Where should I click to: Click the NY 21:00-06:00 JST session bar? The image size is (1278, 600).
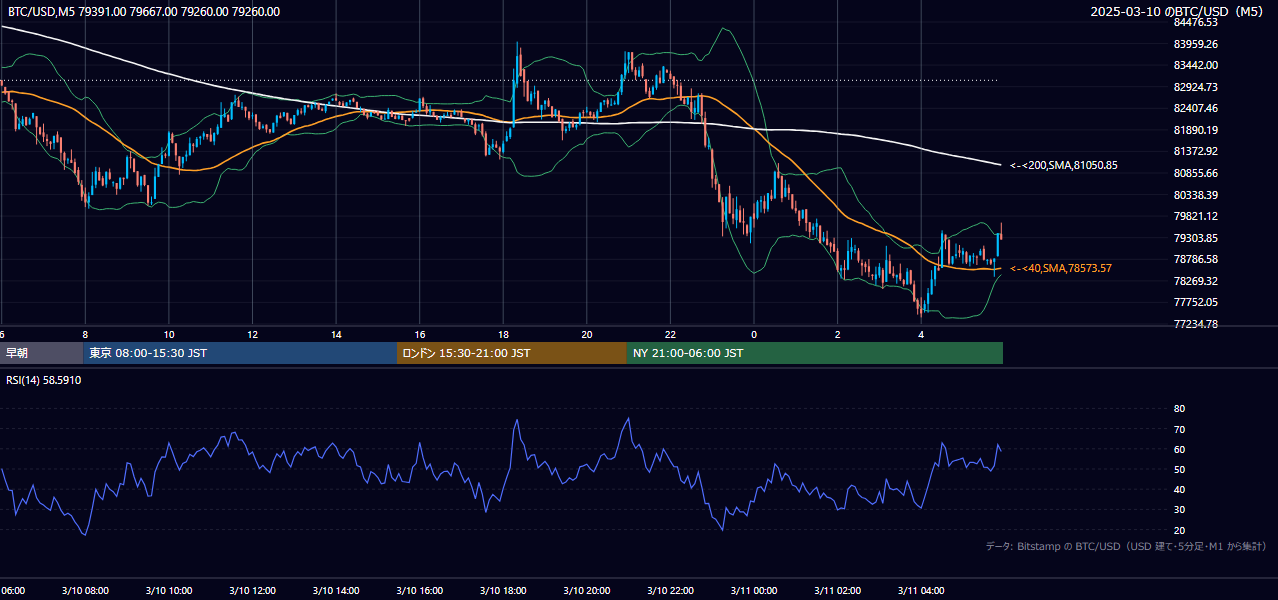[x=815, y=353]
